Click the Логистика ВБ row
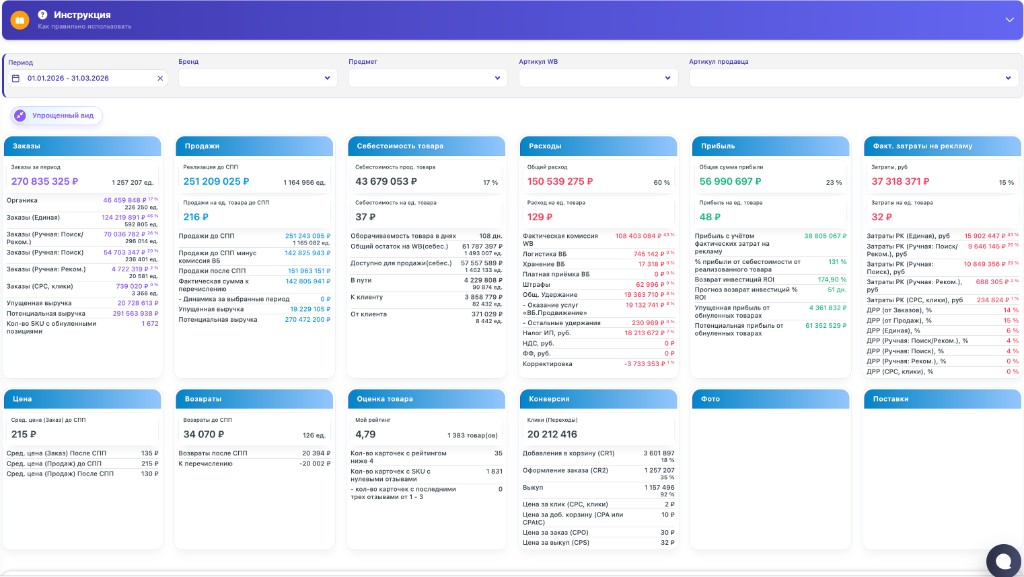This screenshot has width=1024, height=577. [598, 254]
